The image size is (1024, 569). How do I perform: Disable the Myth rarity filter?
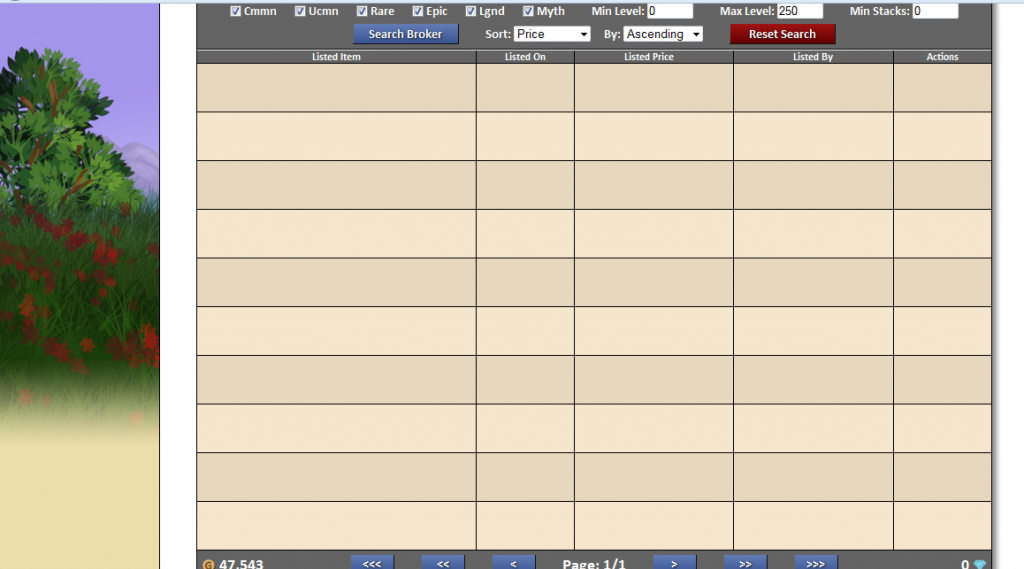click(x=528, y=12)
